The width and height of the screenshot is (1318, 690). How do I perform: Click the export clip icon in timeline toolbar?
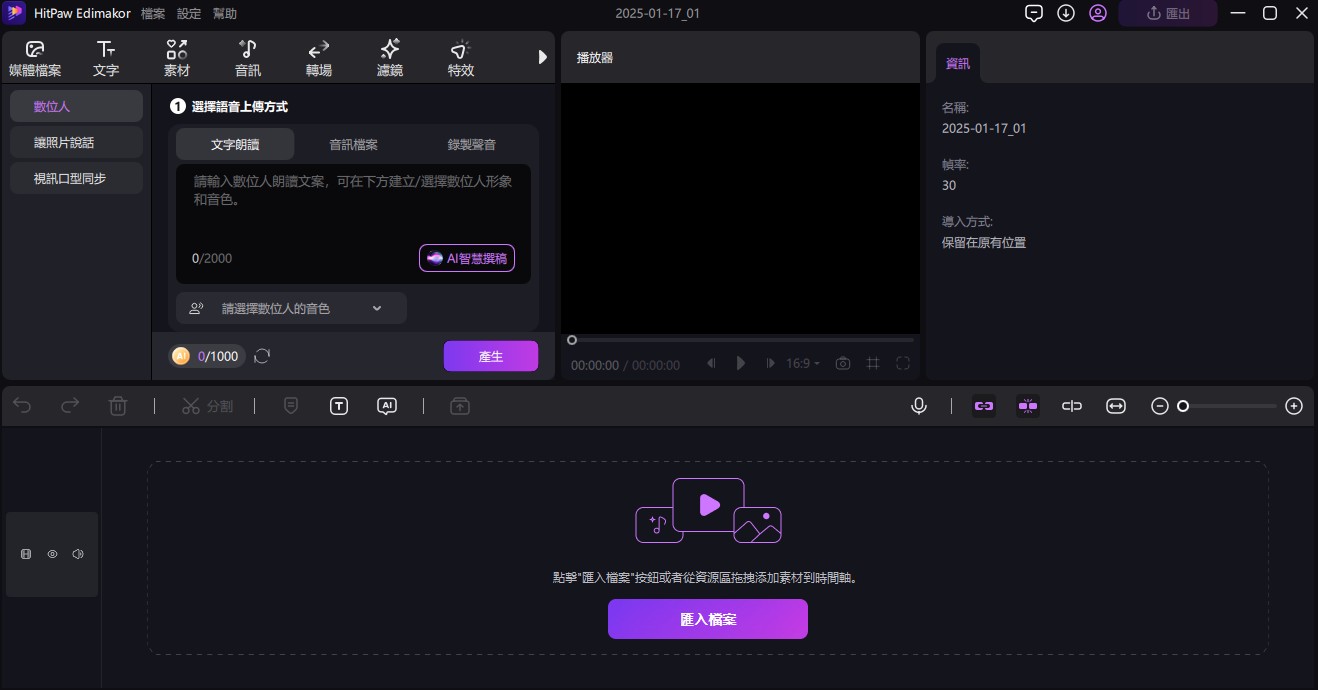tap(460, 406)
